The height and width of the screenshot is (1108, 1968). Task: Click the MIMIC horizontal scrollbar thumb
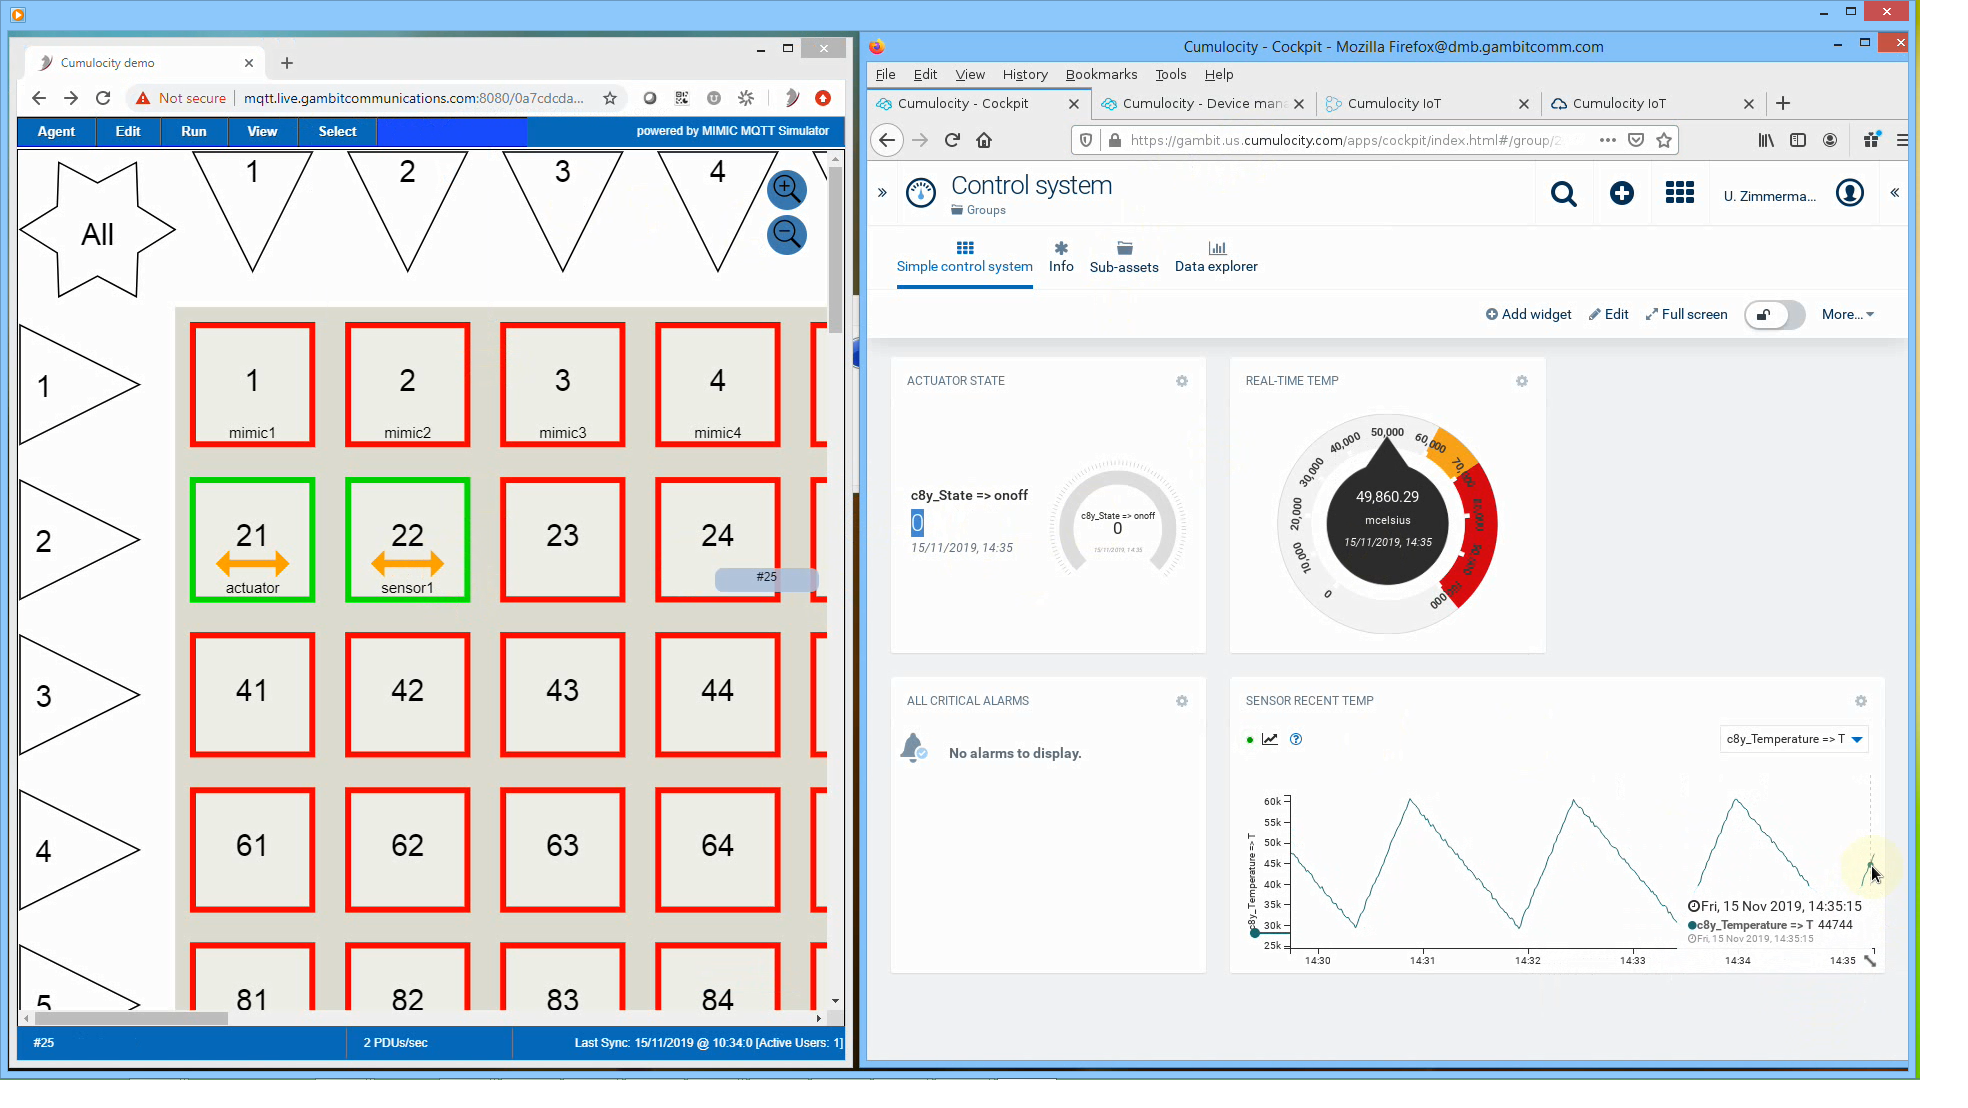pyautogui.click(x=131, y=1018)
